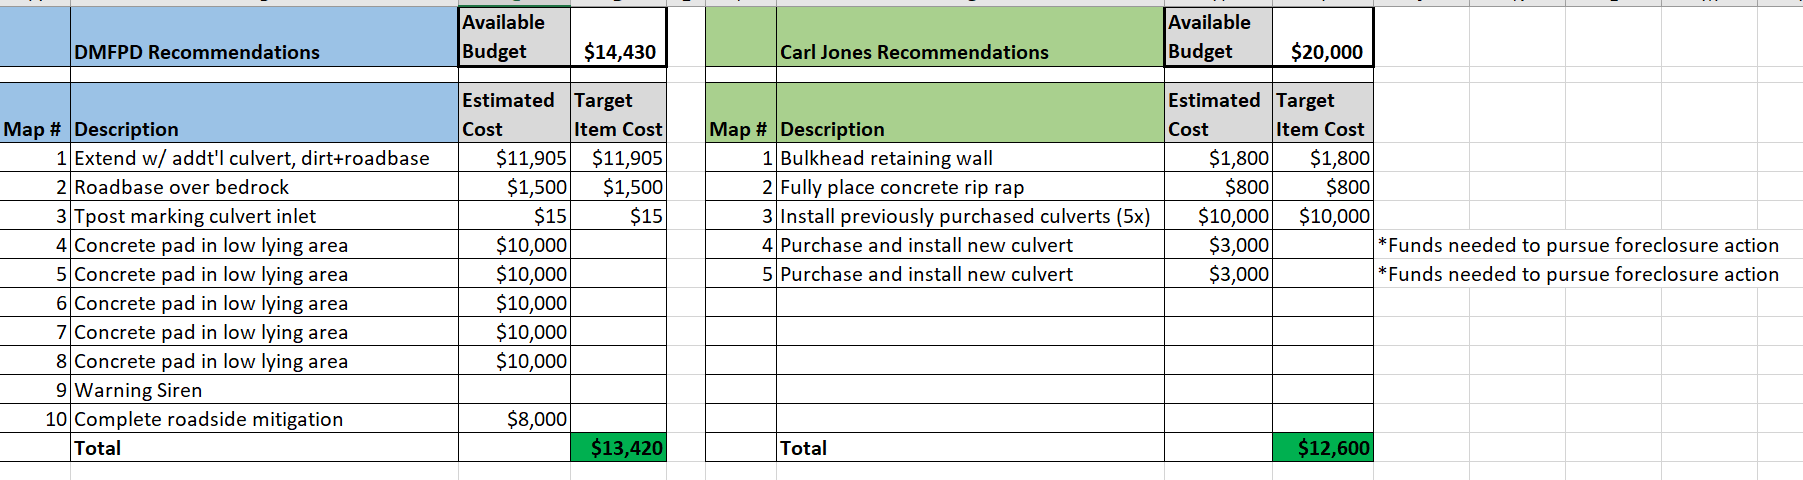This screenshot has width=1803, height=480.
Task: Select the $20,000 available budget cell
Action: pyautogui.click(x=1324, y=52)
